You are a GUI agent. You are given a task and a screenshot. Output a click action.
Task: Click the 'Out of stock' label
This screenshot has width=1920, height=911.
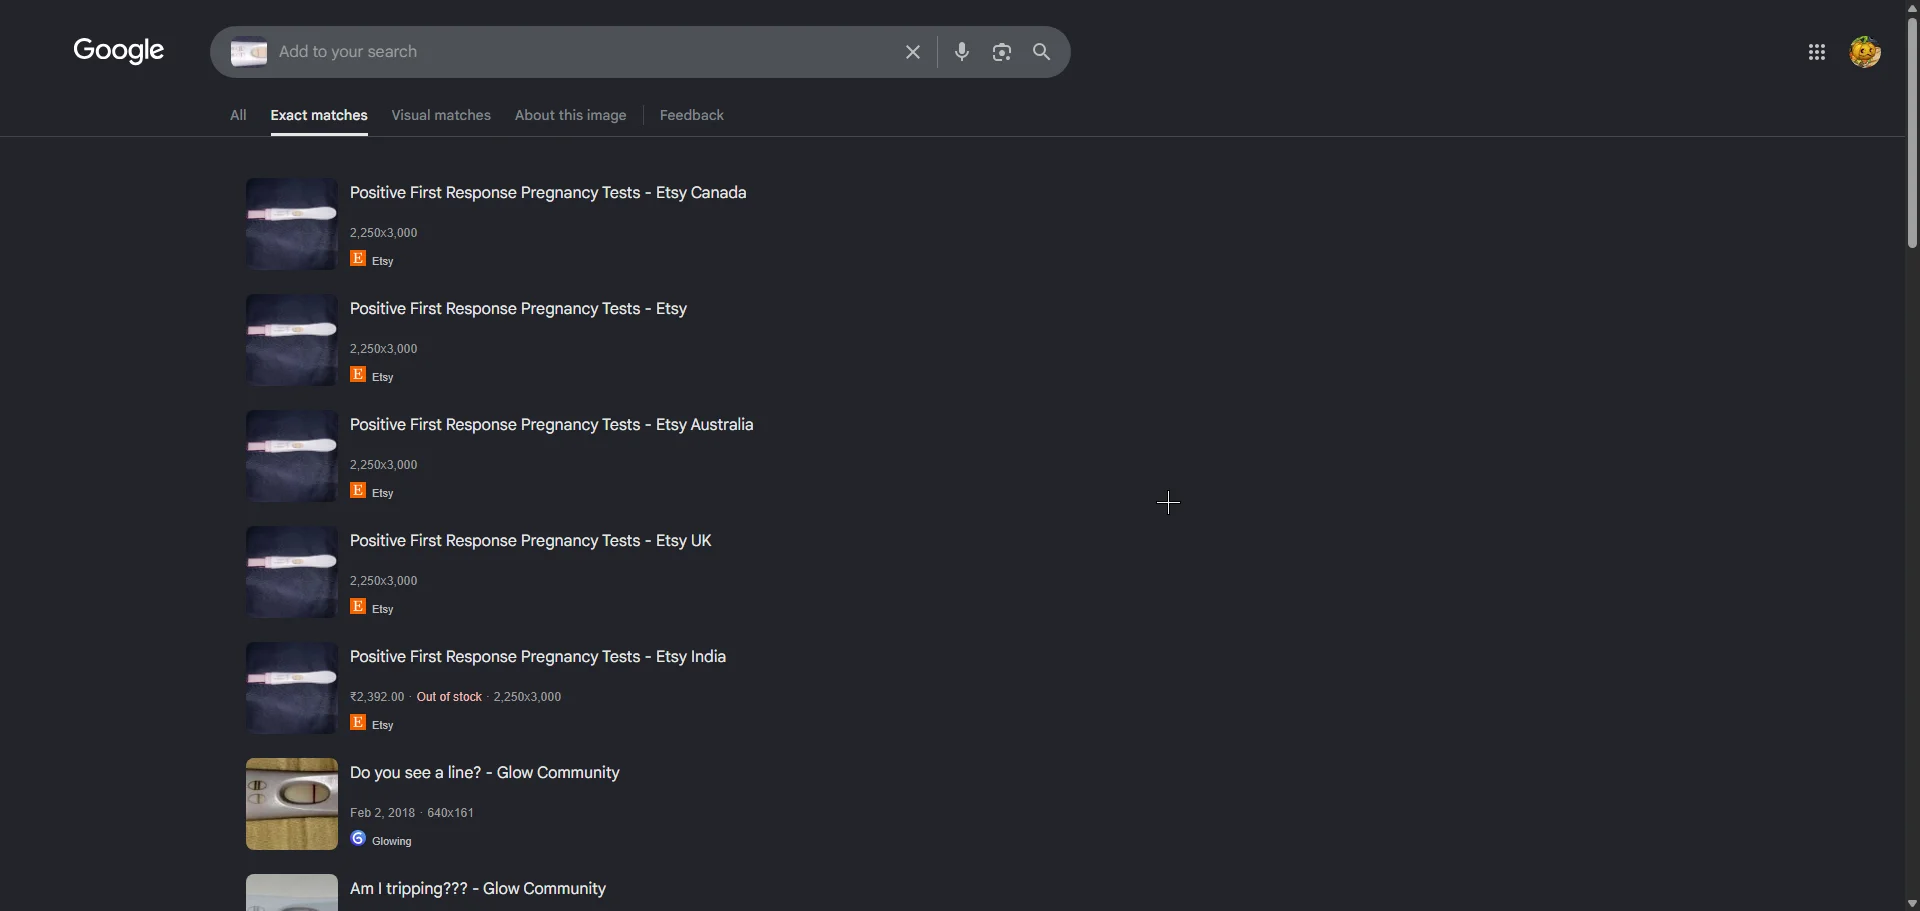click(449, 697)
